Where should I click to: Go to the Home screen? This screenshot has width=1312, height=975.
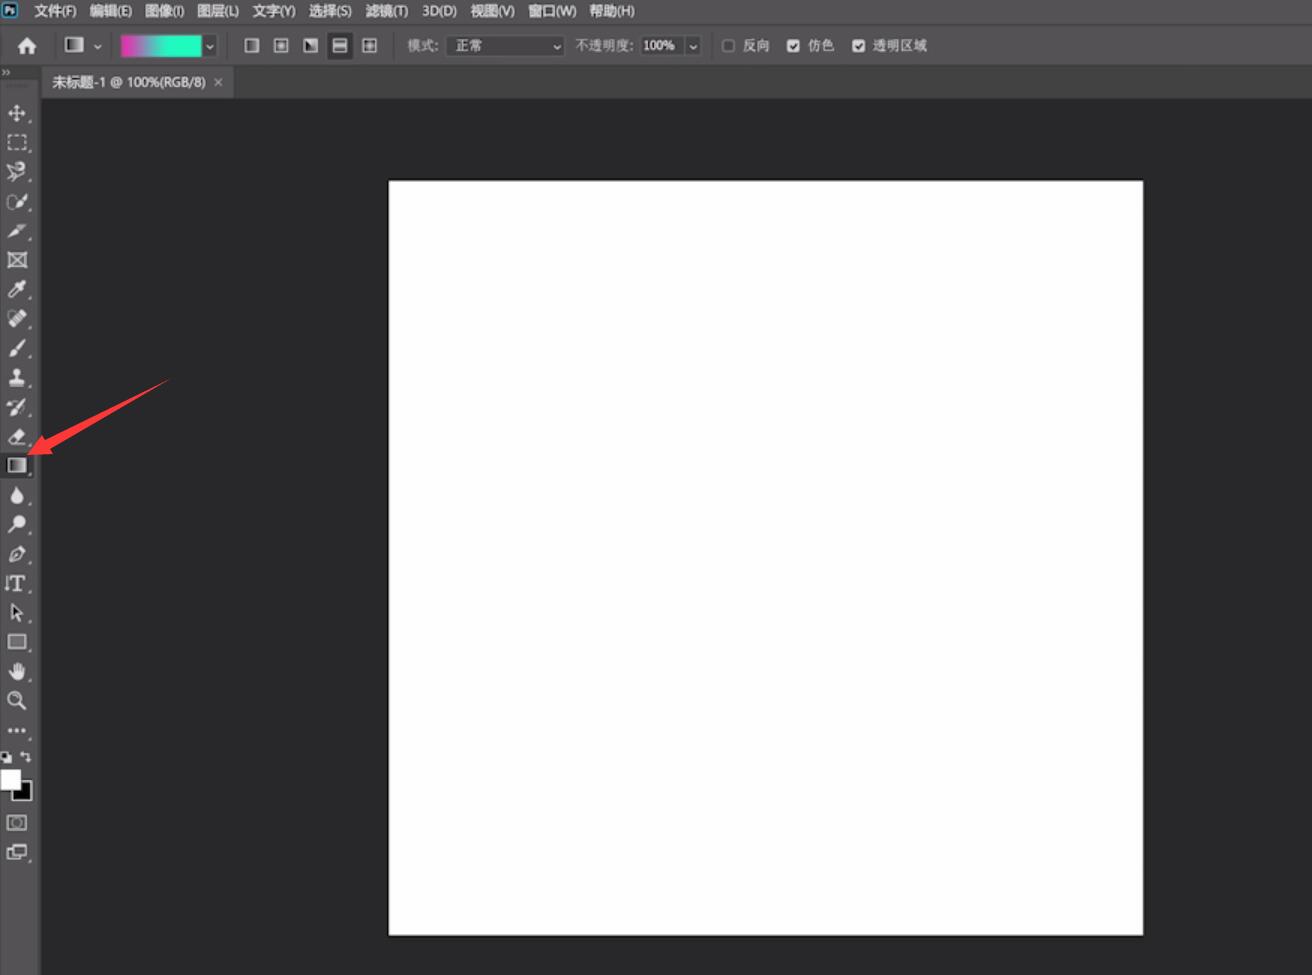point(27,46)
